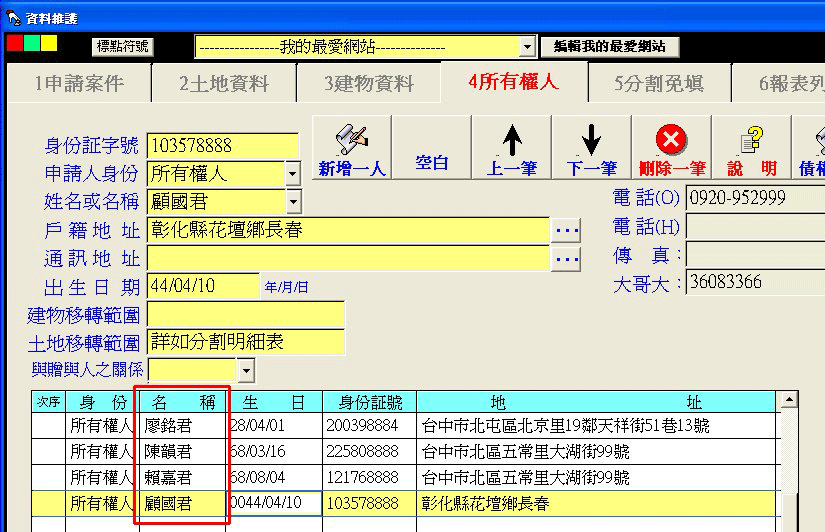Select the red color swatch
The width and height of the screenshot is (825, 532).
pos(14,44)
